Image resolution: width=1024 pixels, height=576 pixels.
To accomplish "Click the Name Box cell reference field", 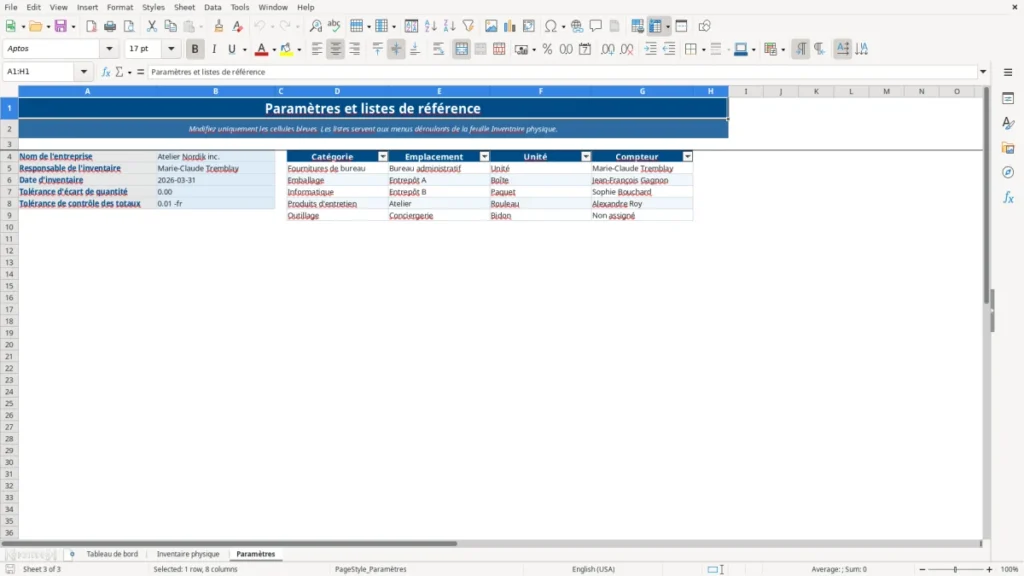I will (x=40, y=72).
